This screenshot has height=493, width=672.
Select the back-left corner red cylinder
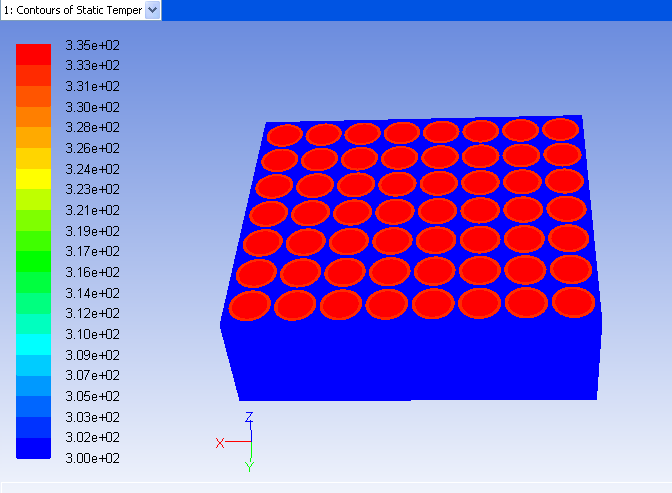(x=285, y=136)
